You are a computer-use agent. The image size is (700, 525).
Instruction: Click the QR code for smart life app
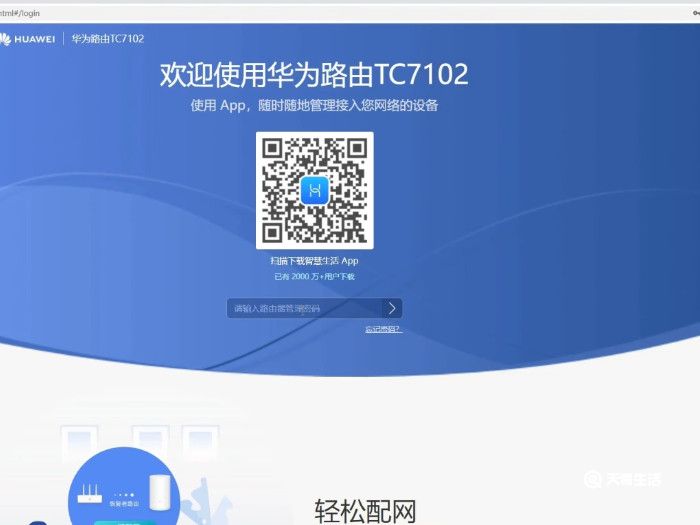315,191
